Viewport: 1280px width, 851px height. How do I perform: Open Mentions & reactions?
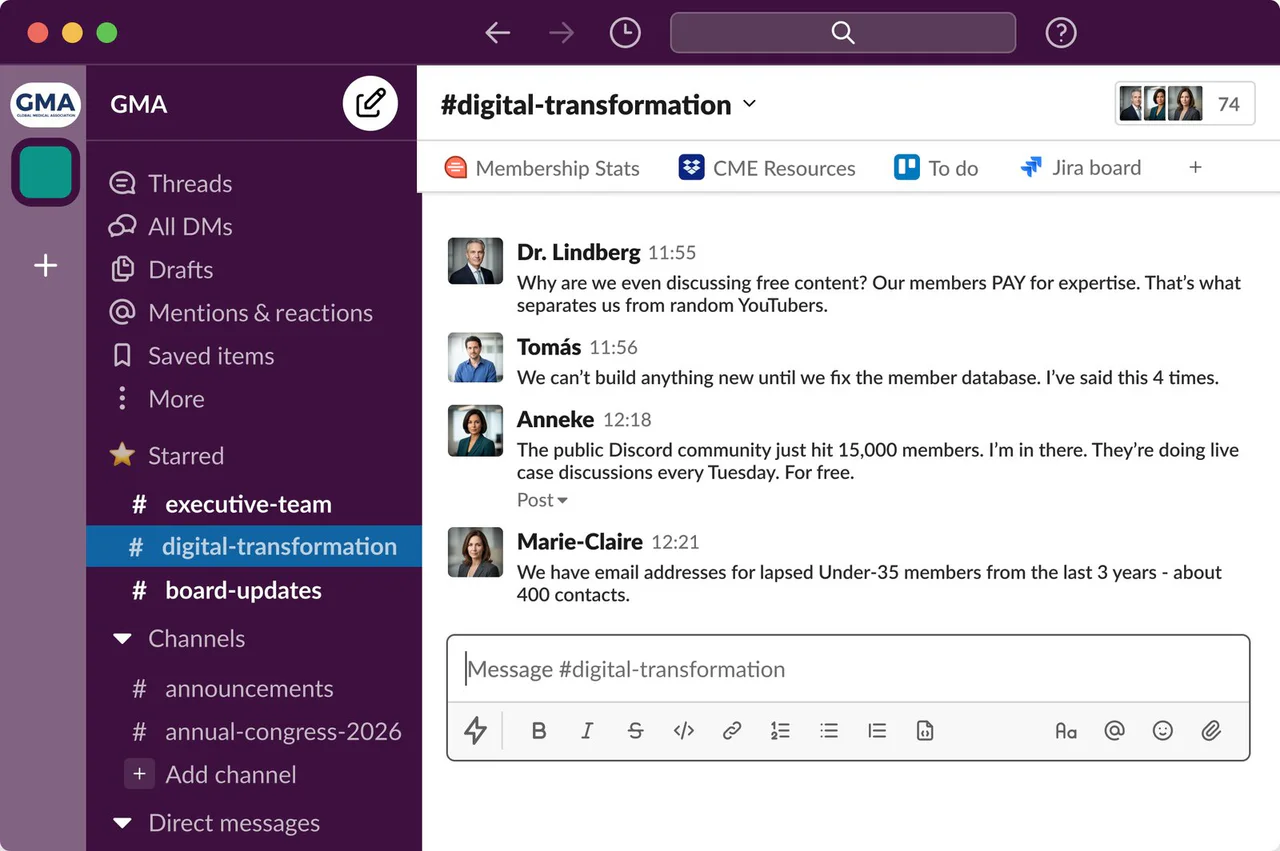241,313
